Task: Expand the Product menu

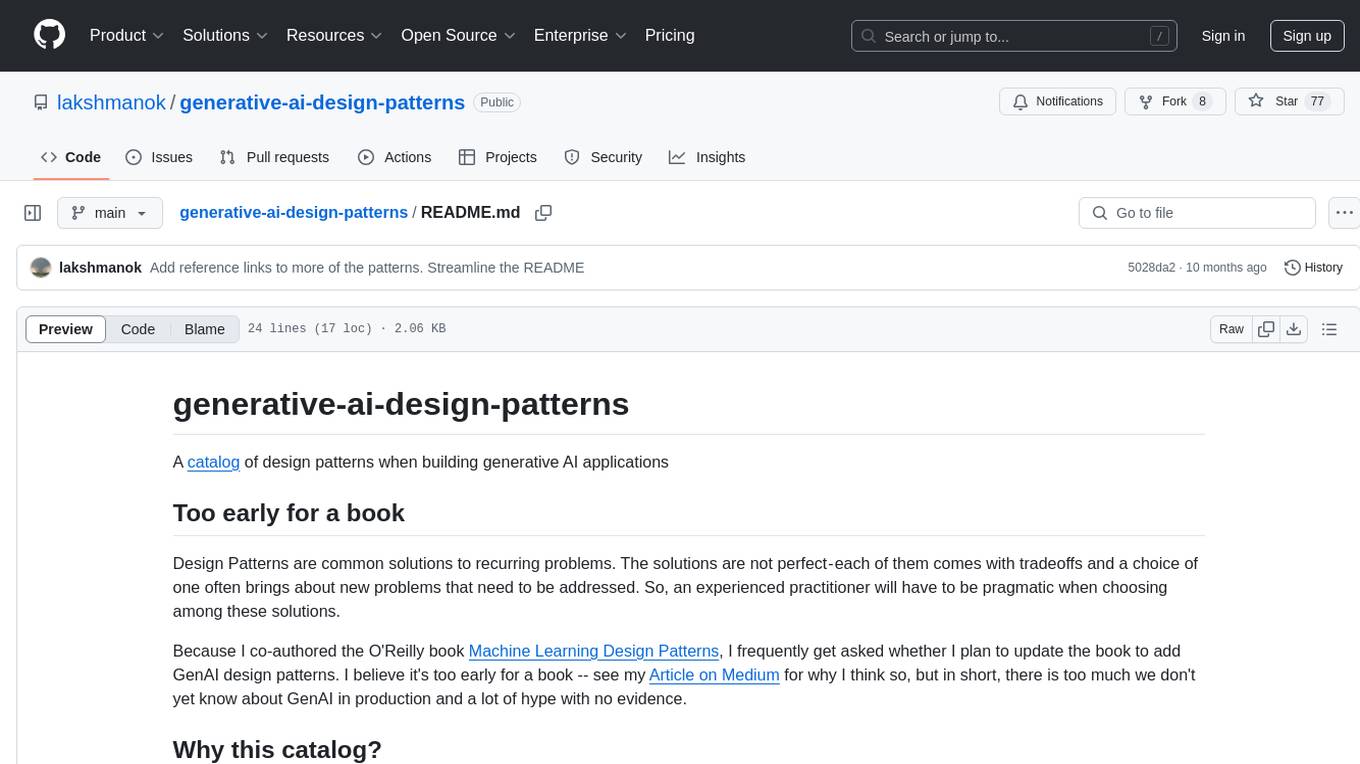Action: pyautogui.click(x=127, y=35)
